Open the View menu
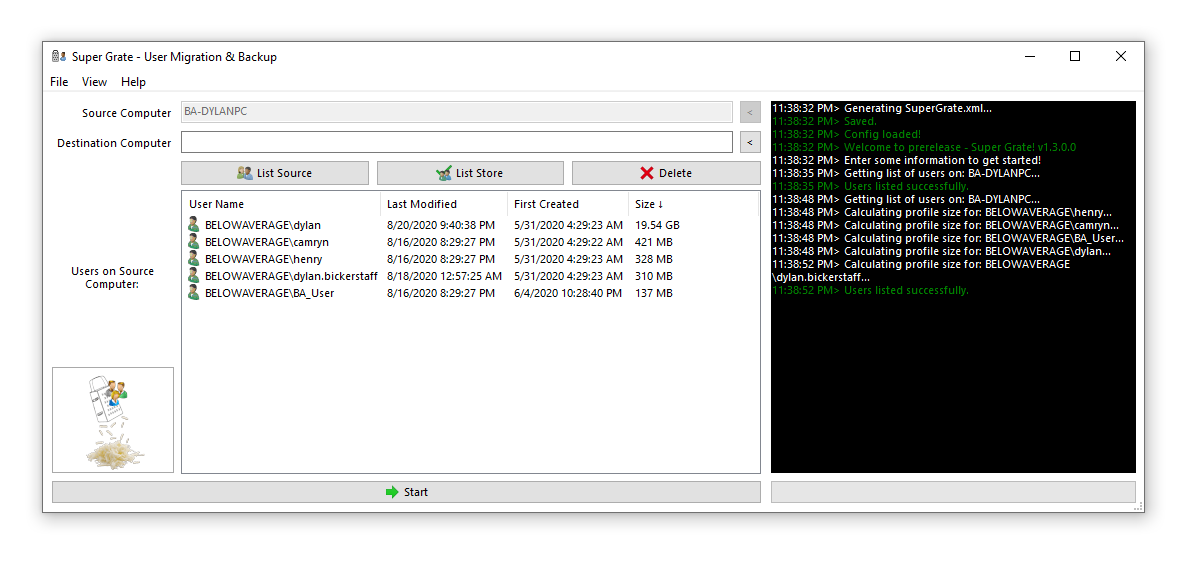Screen dimensions: 1202x571 pyautogui.click(x=95, y=82)
